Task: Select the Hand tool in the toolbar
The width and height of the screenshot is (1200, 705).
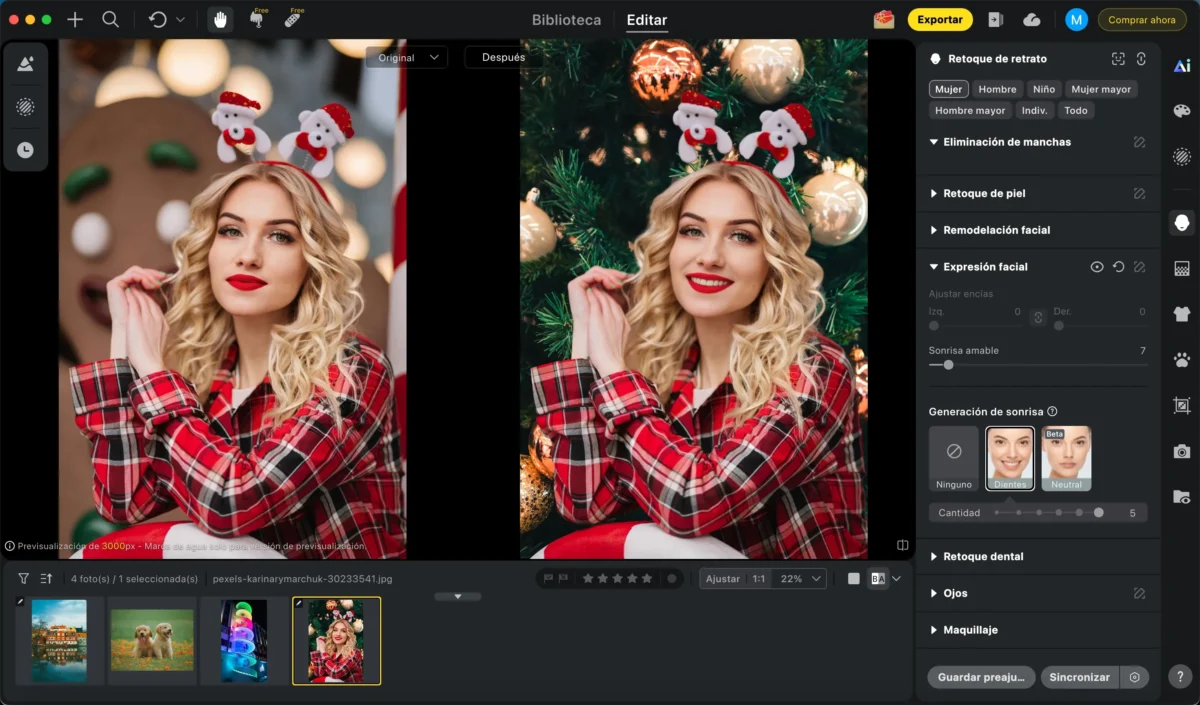Action: tap(219, 18)
